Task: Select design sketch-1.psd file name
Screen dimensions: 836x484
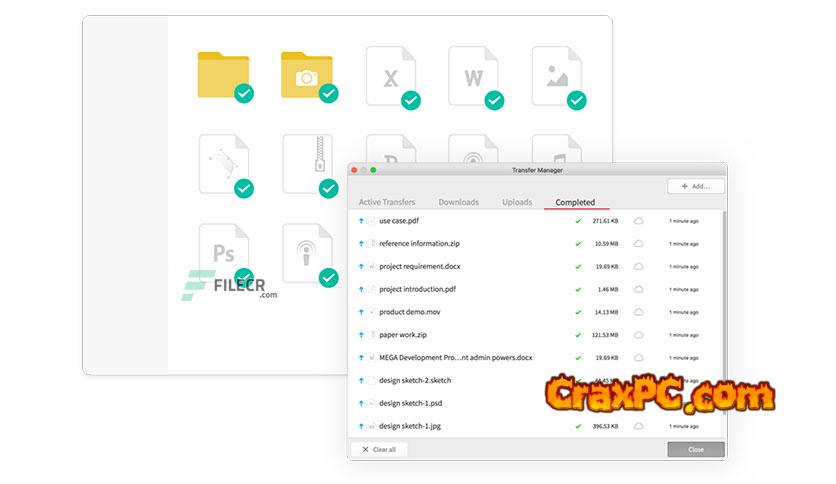Action: 411,404
